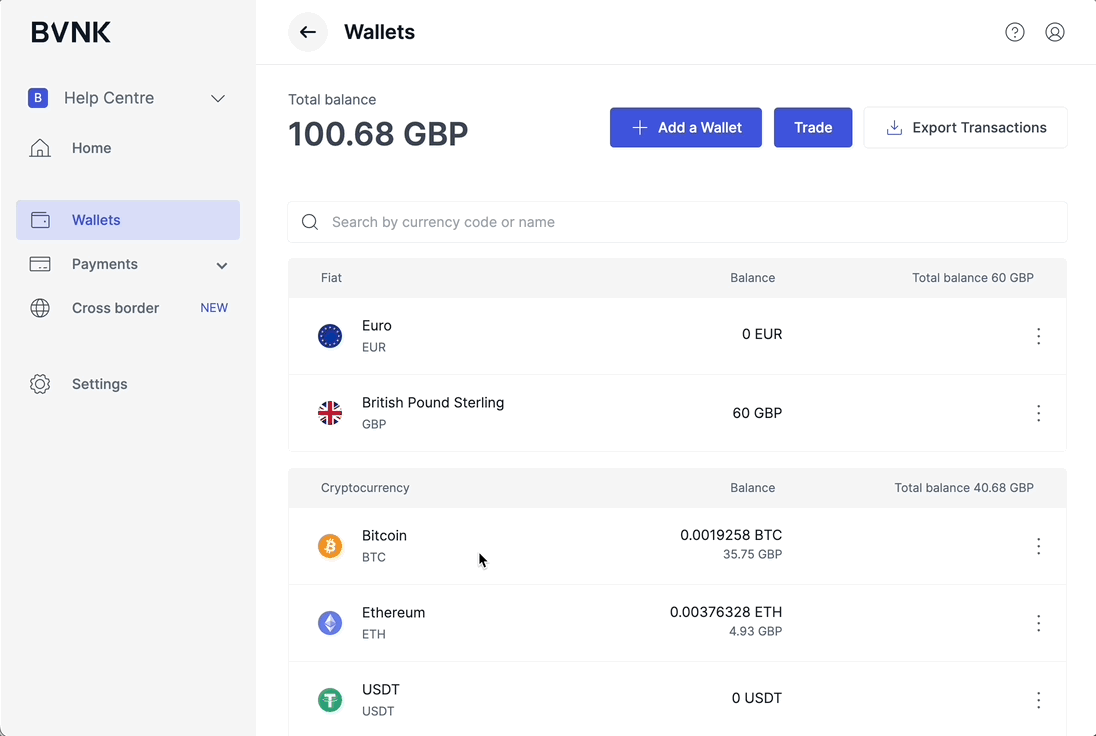This screenshot has height=736, width=1096.
Task: Click the Ethereum currency icon
Action: tap(330, 622)
